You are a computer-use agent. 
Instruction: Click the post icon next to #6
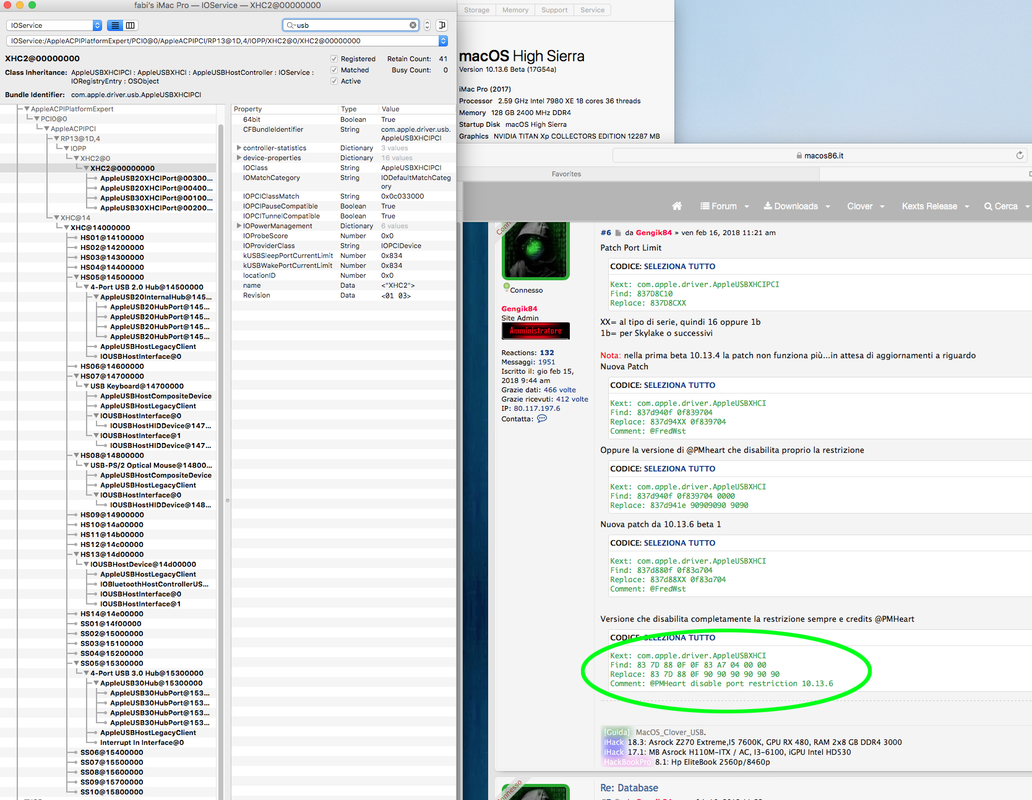[x=618, y=232]
